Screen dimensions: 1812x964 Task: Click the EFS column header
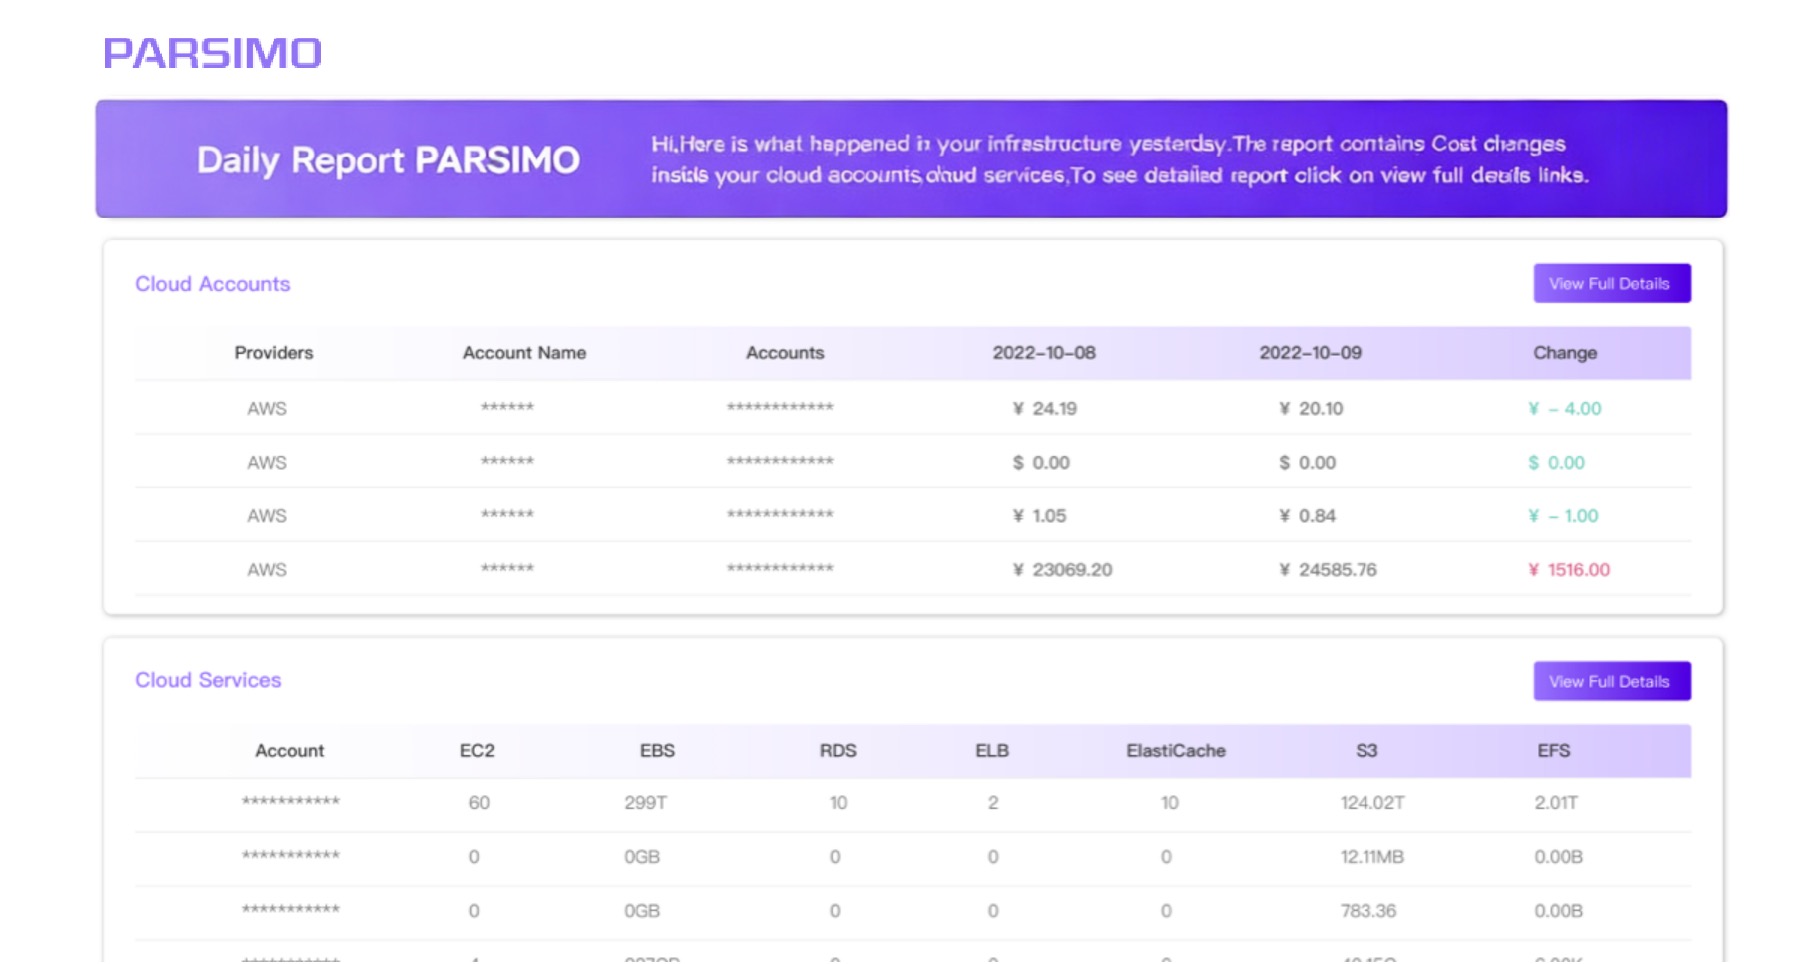(x=1554, y=751)
